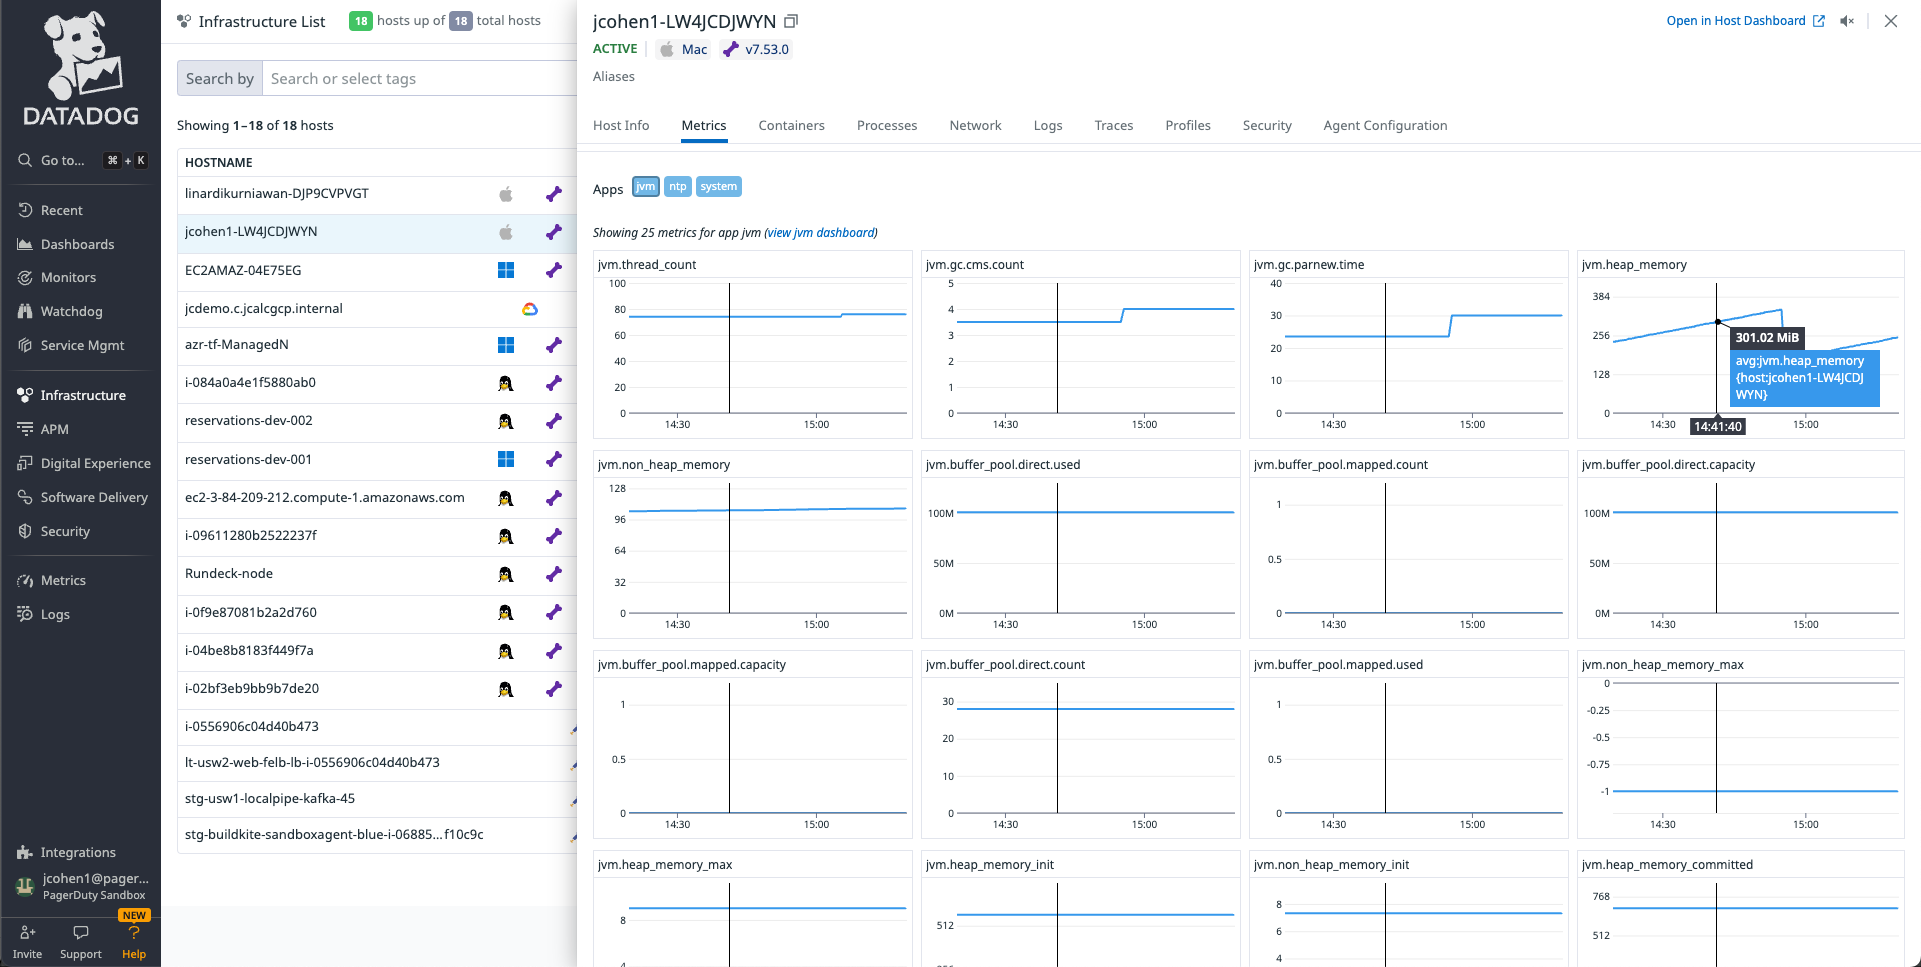Screen dimensions: 1921x967
Task: Click HOSTNAME column header
Action: pos(218,162)
